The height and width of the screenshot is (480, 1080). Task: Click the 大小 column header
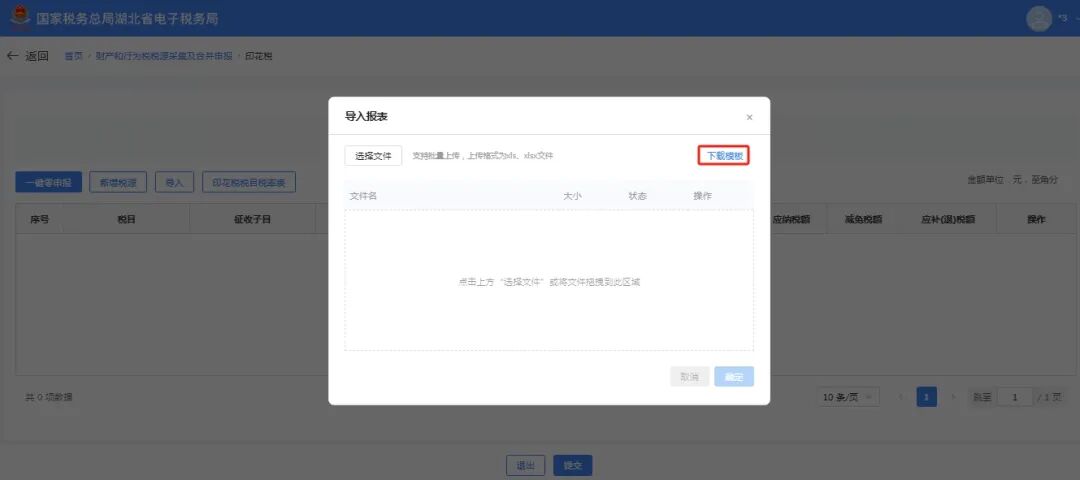click(572, 196)
